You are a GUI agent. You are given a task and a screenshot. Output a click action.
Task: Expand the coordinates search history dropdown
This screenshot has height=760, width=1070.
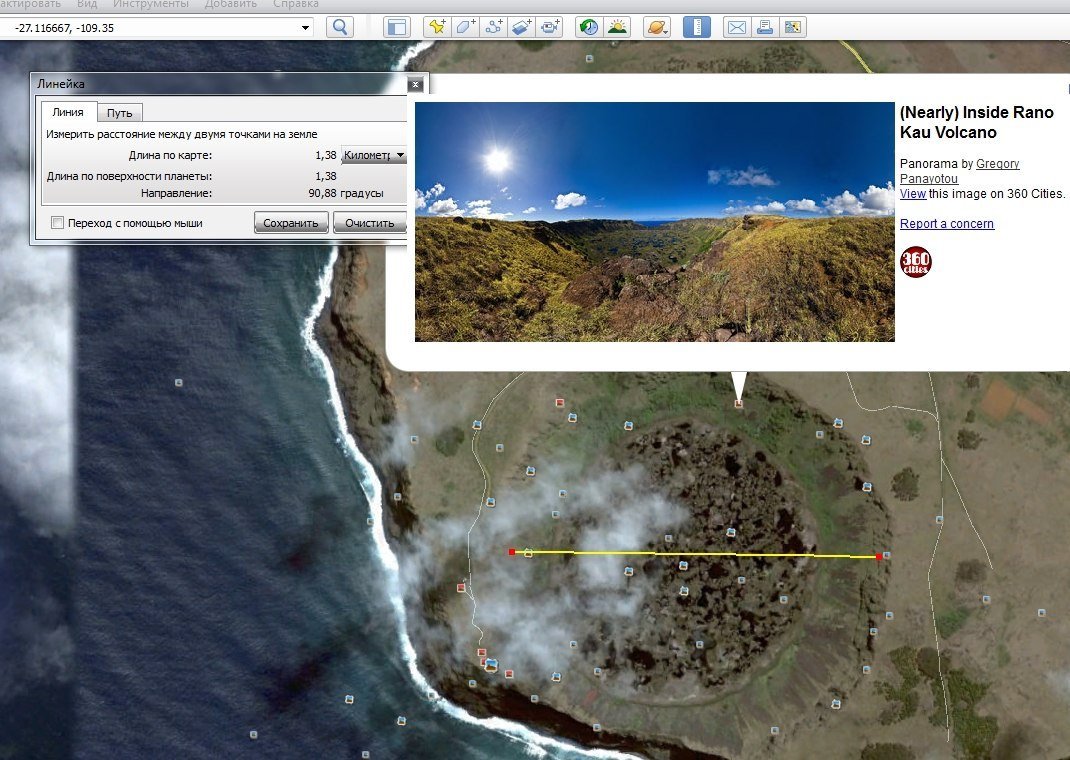[x=305, y=28]
